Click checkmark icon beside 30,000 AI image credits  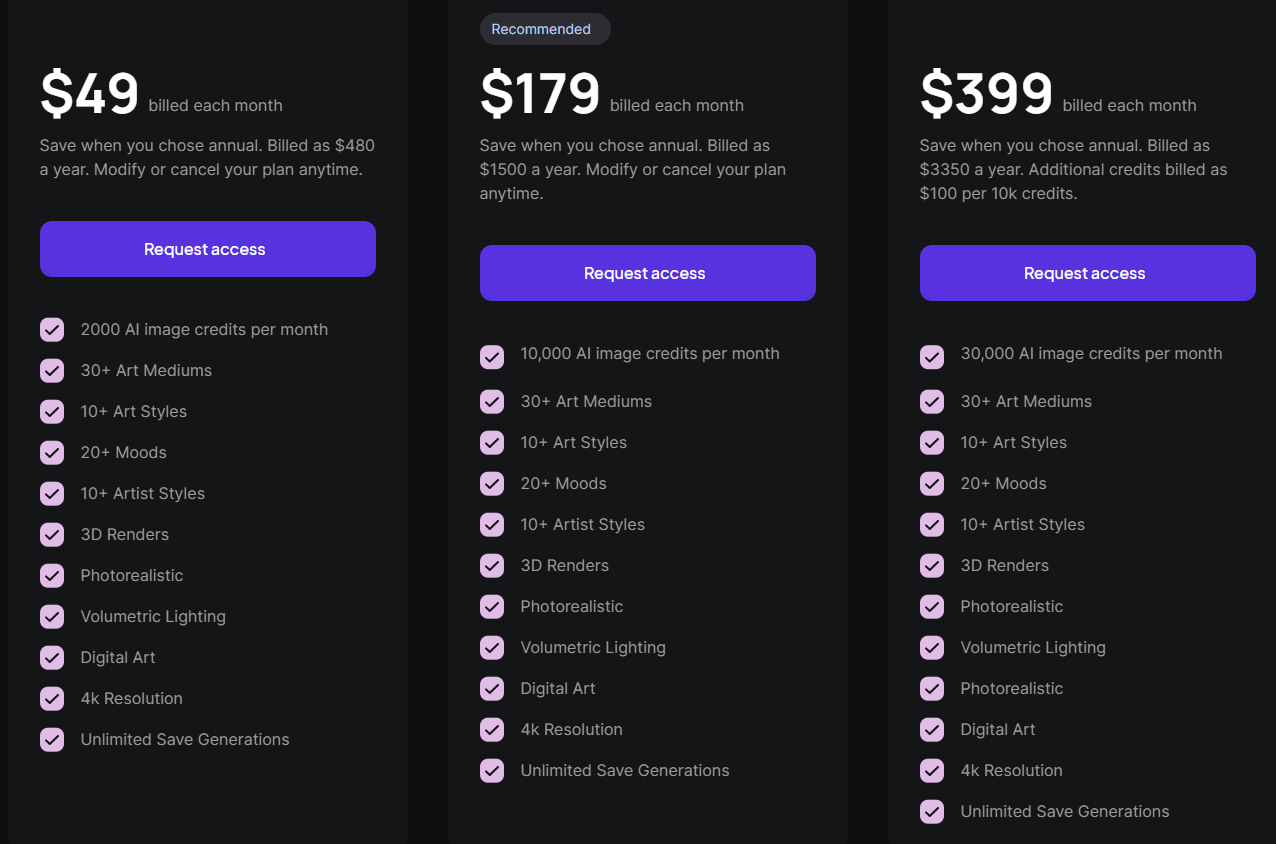[932, 357]
